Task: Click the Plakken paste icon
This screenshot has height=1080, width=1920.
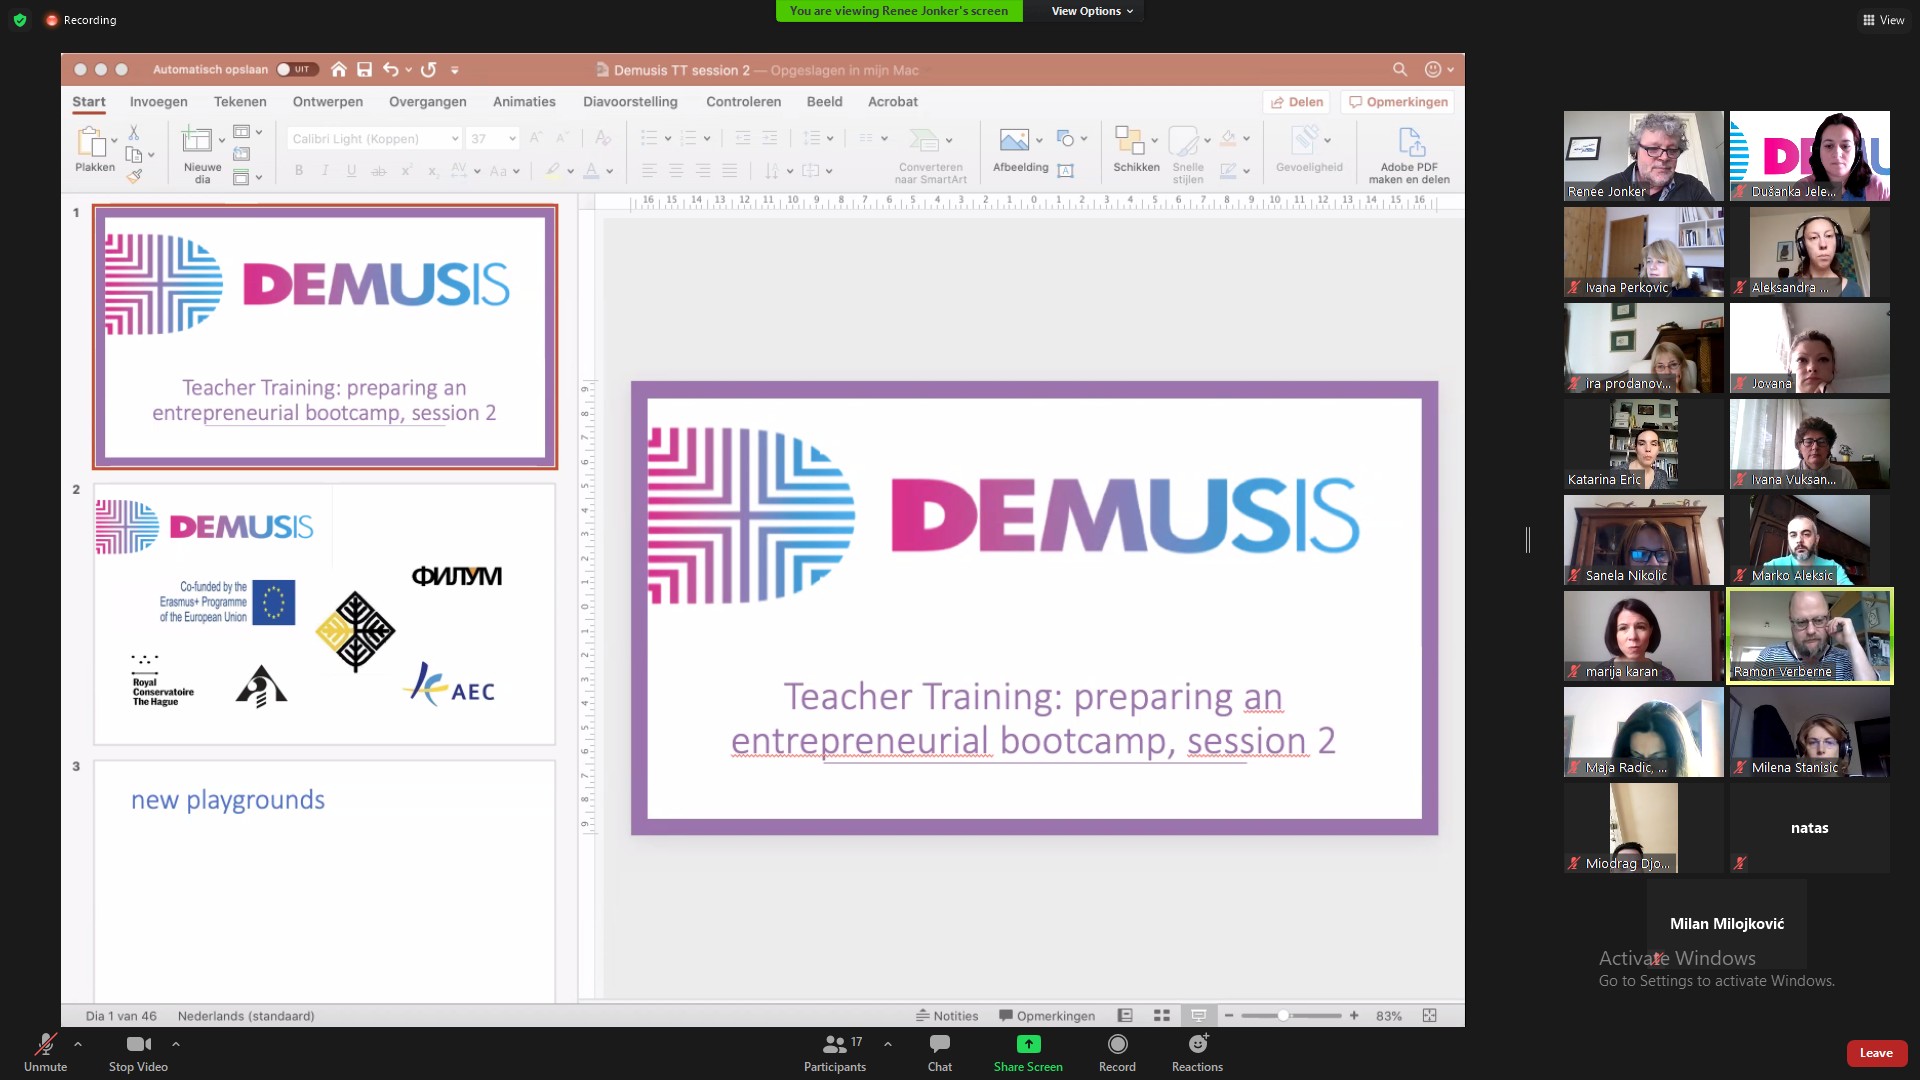Action: (92, 142)
